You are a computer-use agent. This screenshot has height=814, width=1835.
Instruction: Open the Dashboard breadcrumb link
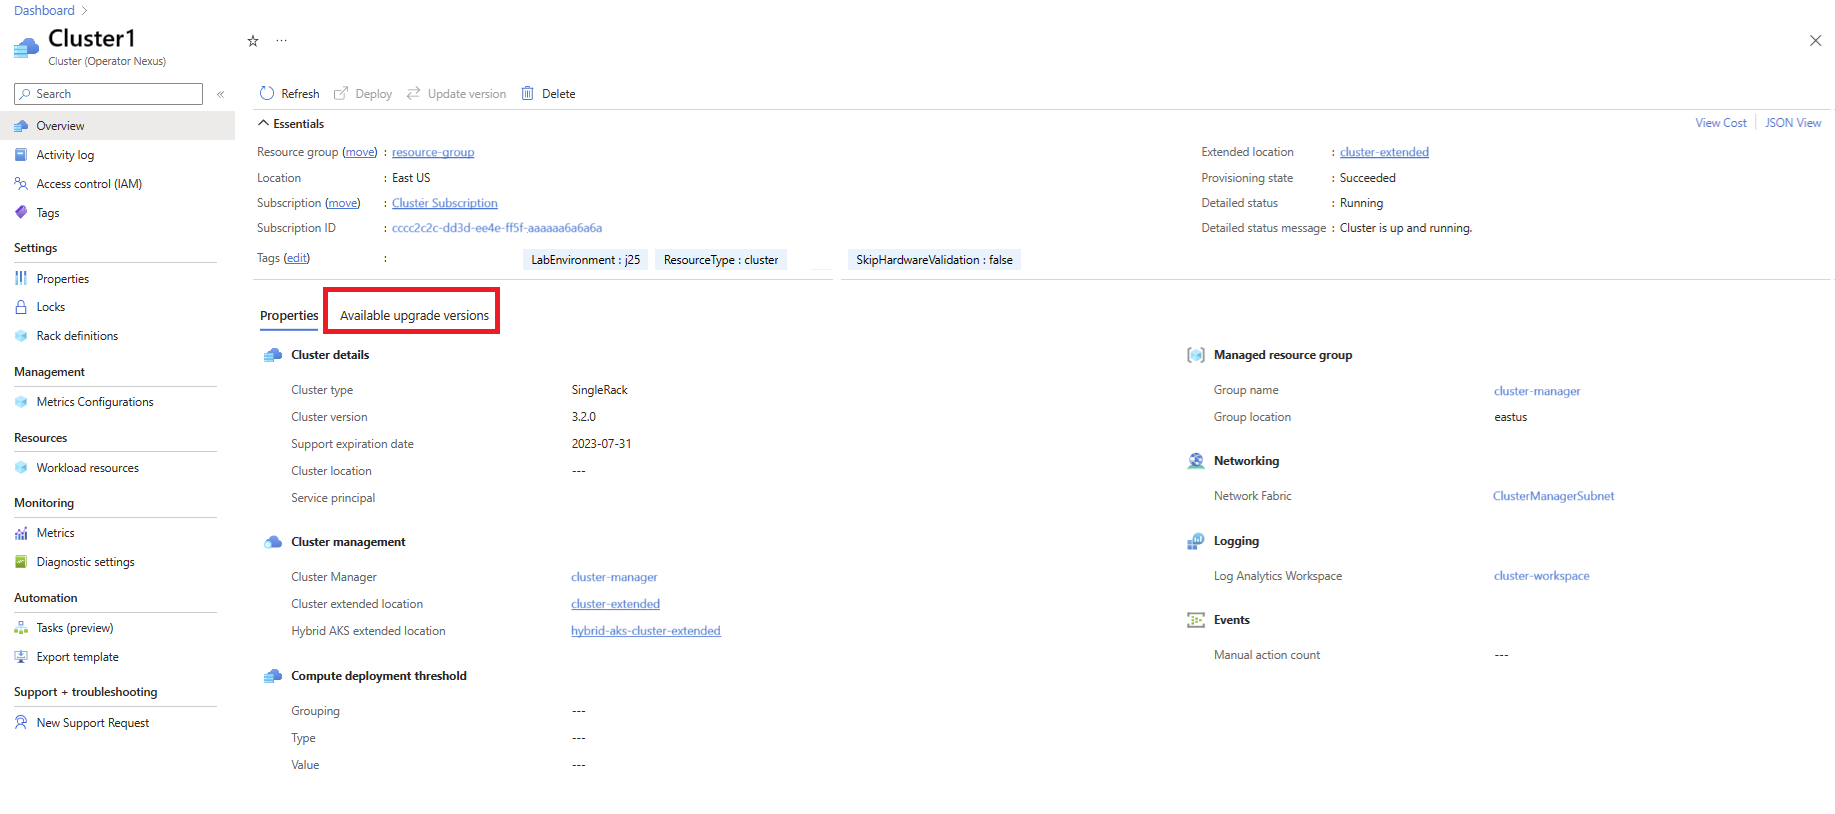(x=44, y=10)
